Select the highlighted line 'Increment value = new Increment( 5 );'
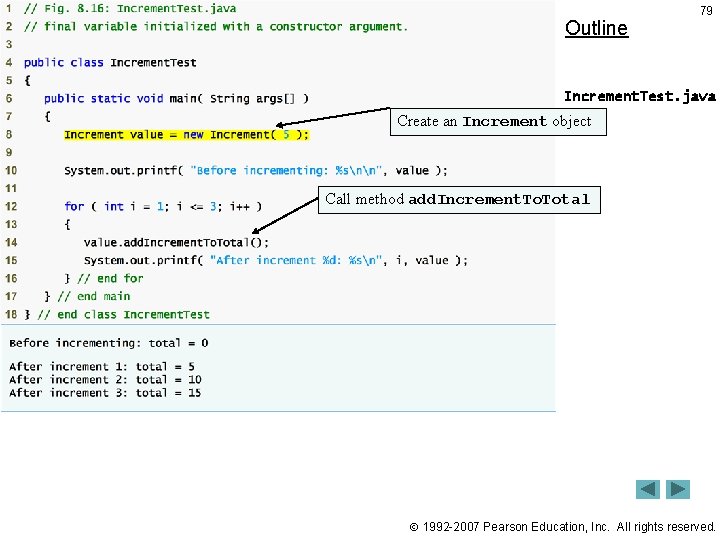Image resolution: width=720 pixels, height=540 pixels. click(186, 135)
